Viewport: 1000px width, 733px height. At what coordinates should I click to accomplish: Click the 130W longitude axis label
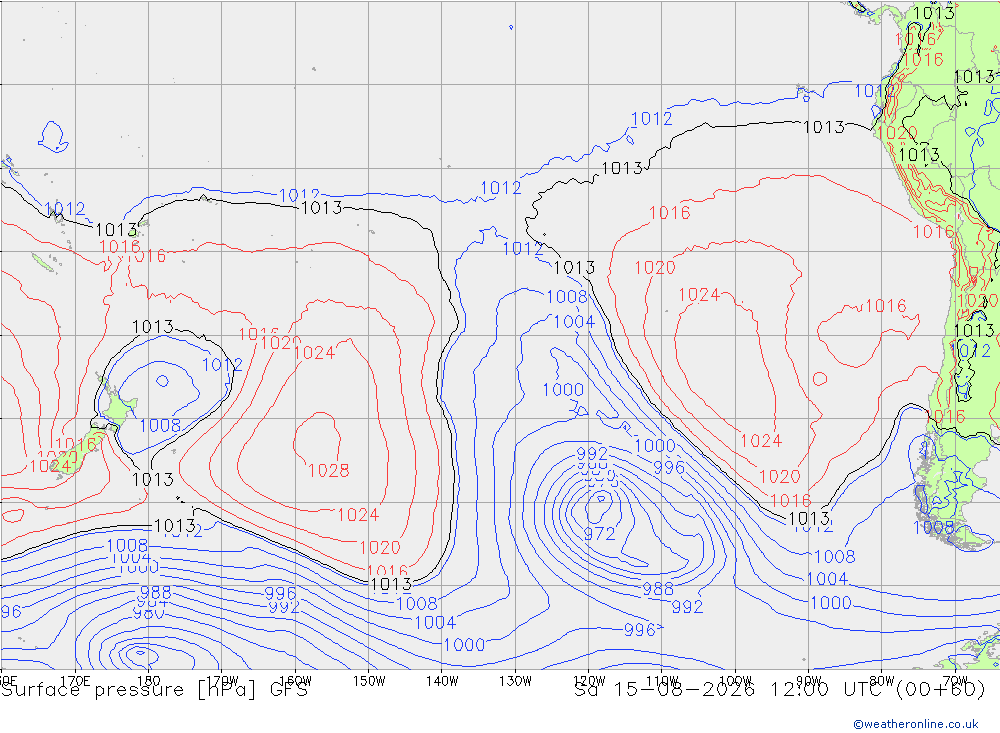pos(515,681)
